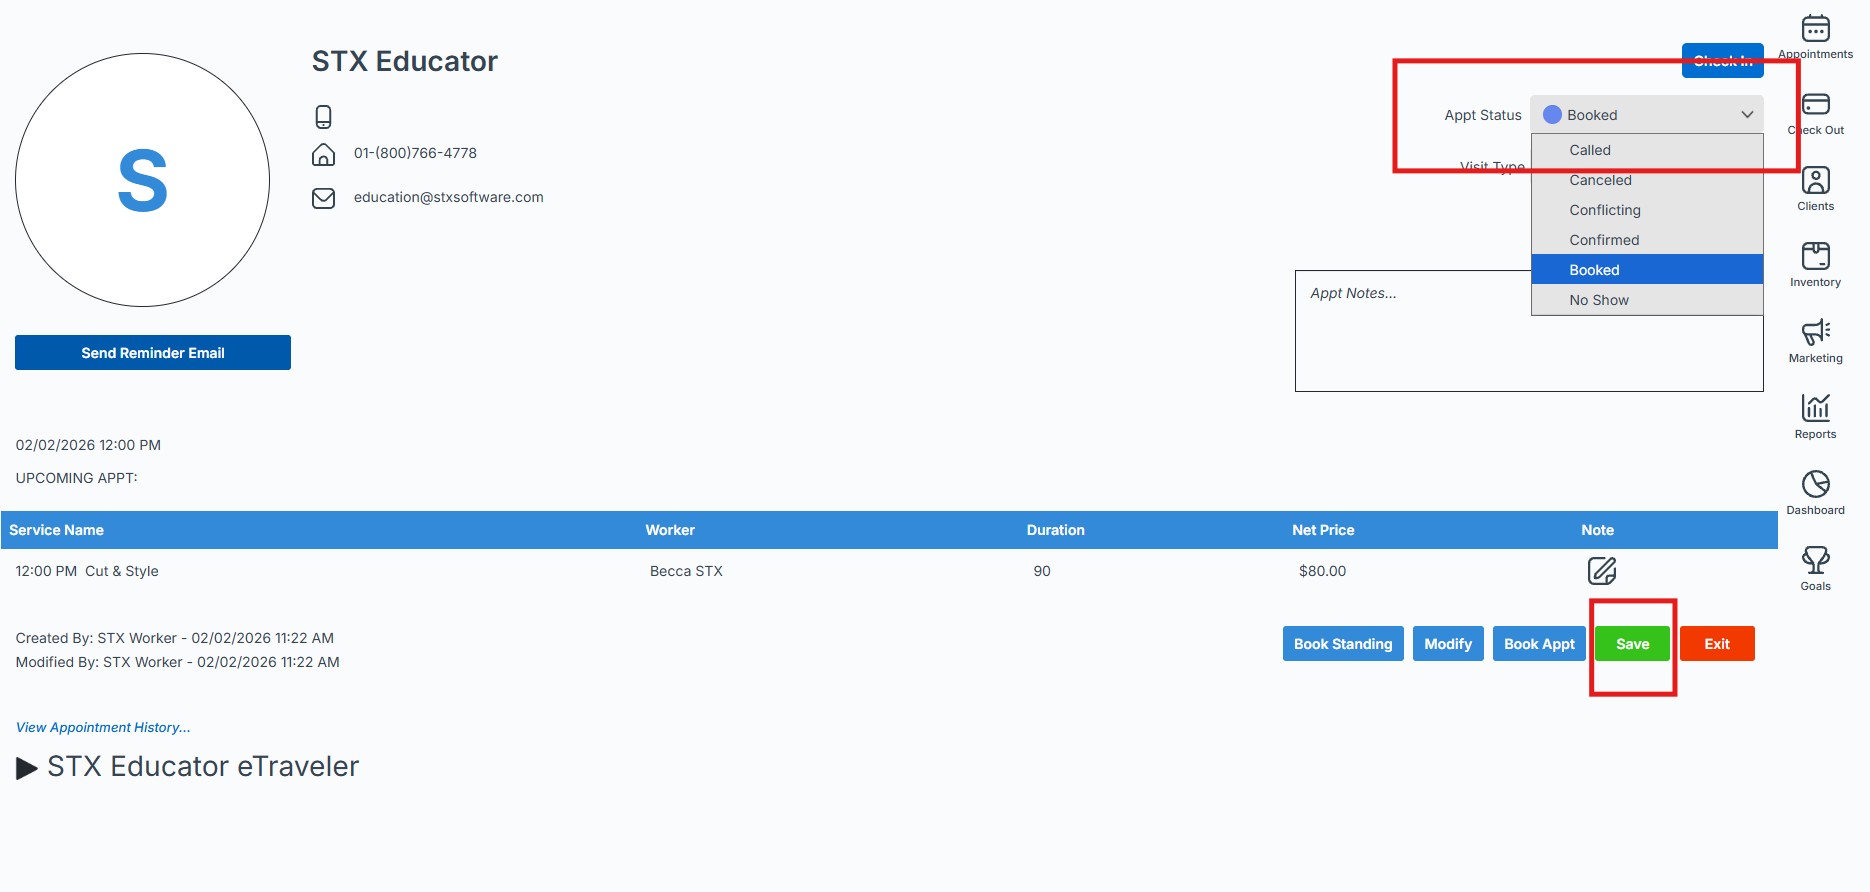Open the Reports chart icon
The width and height of the screenshot is (1870, 892).
point(1815,409)
